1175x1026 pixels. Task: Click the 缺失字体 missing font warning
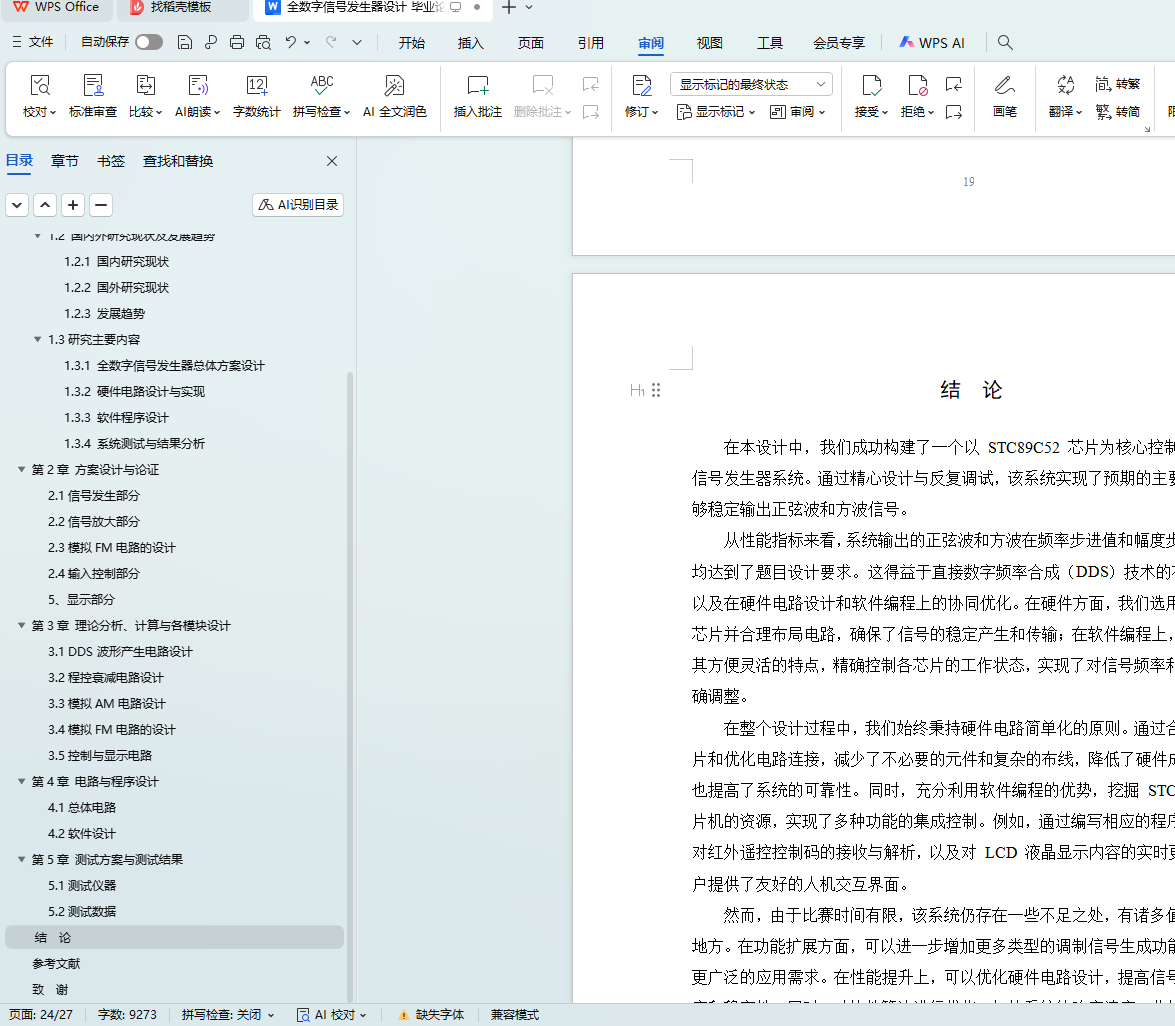(x=432, y=1015)
